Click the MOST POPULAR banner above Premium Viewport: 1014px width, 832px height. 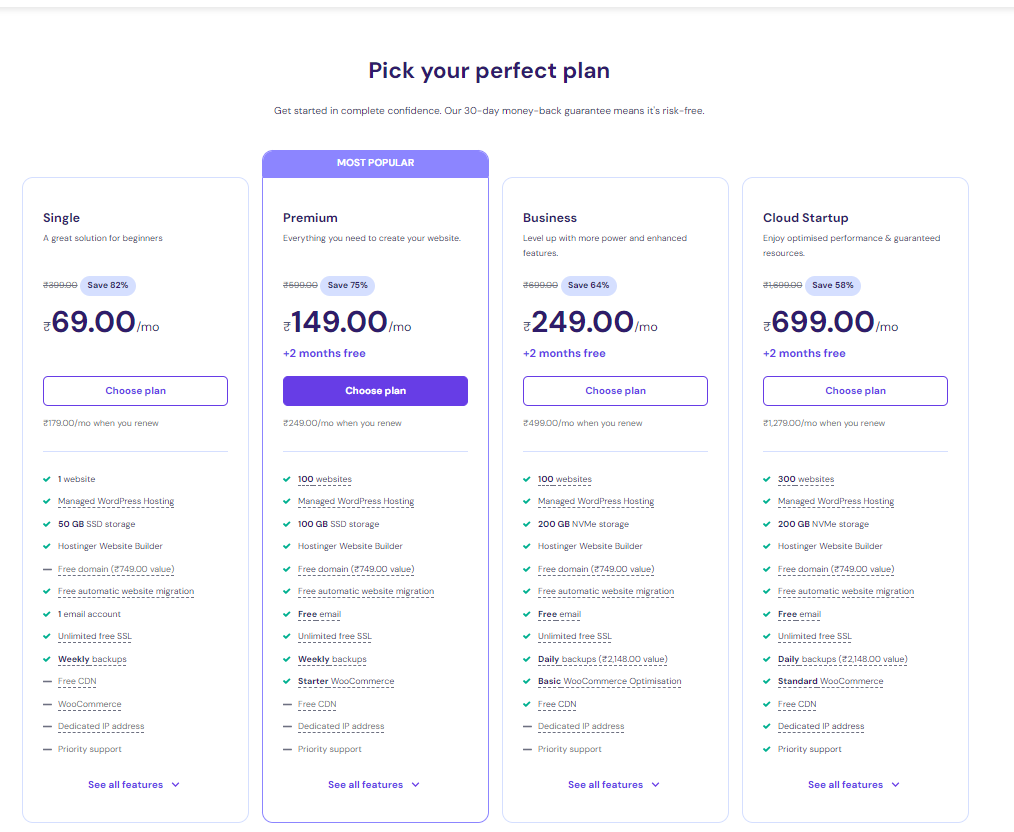(375, 163)
